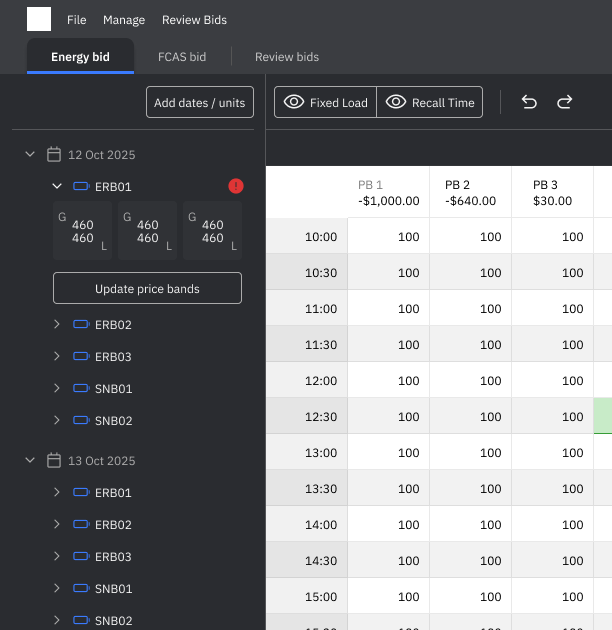This screenshot has width=612, height=630.
Task: Click the redo arrow icon
Action: [564, 102]
